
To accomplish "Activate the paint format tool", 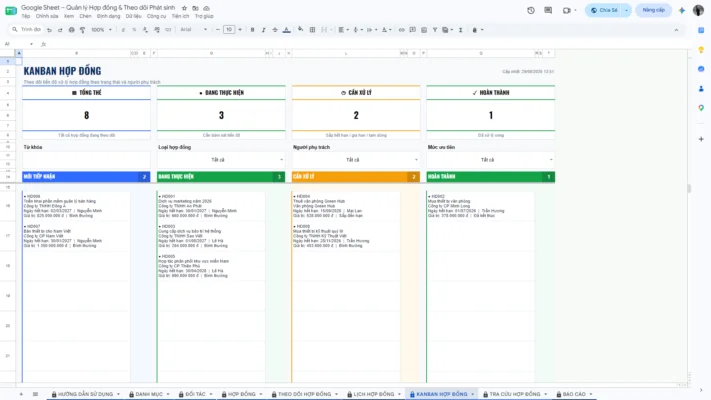I will tap(83, 30).
